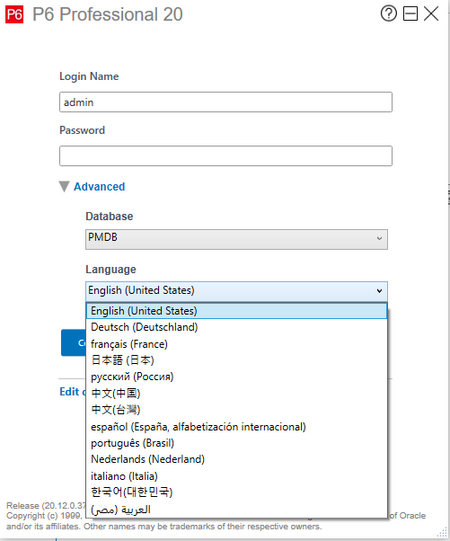
Task: Select italiano (Italia) language option
Action: [237, 476]
